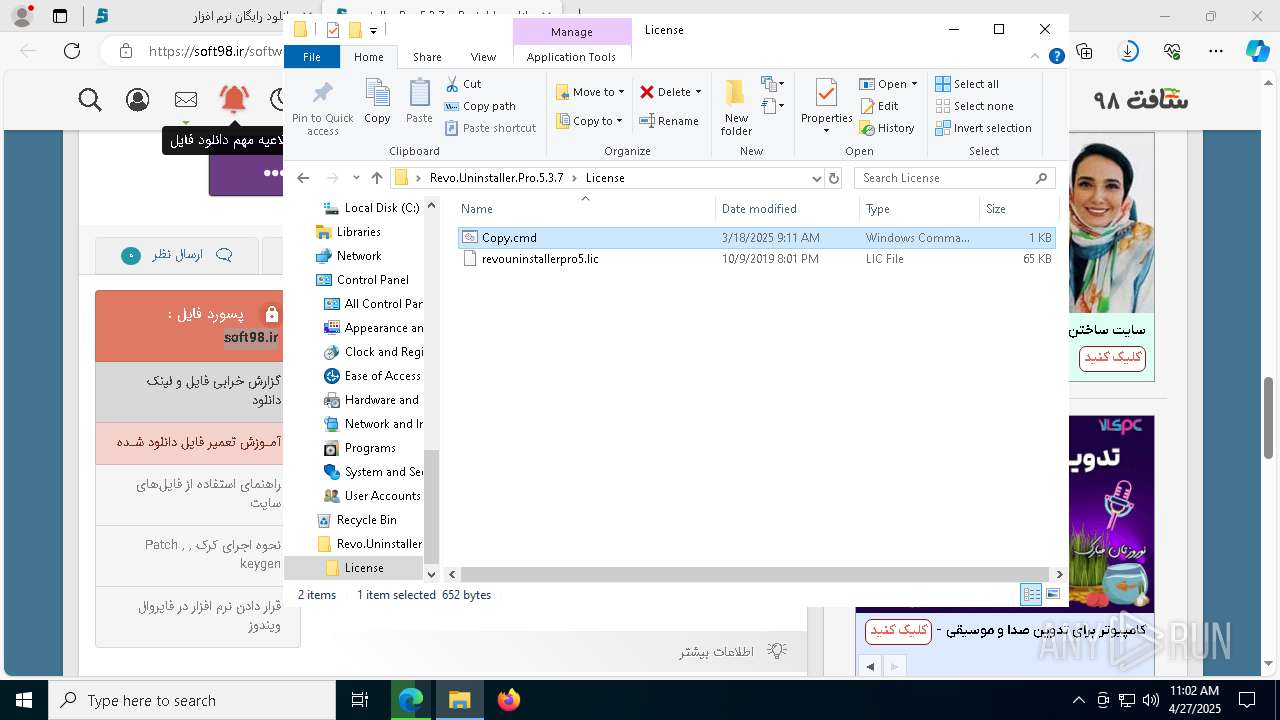1280x720 pixels.
Task: Open Firefox from the taskbar
Action: click(509, 700)
